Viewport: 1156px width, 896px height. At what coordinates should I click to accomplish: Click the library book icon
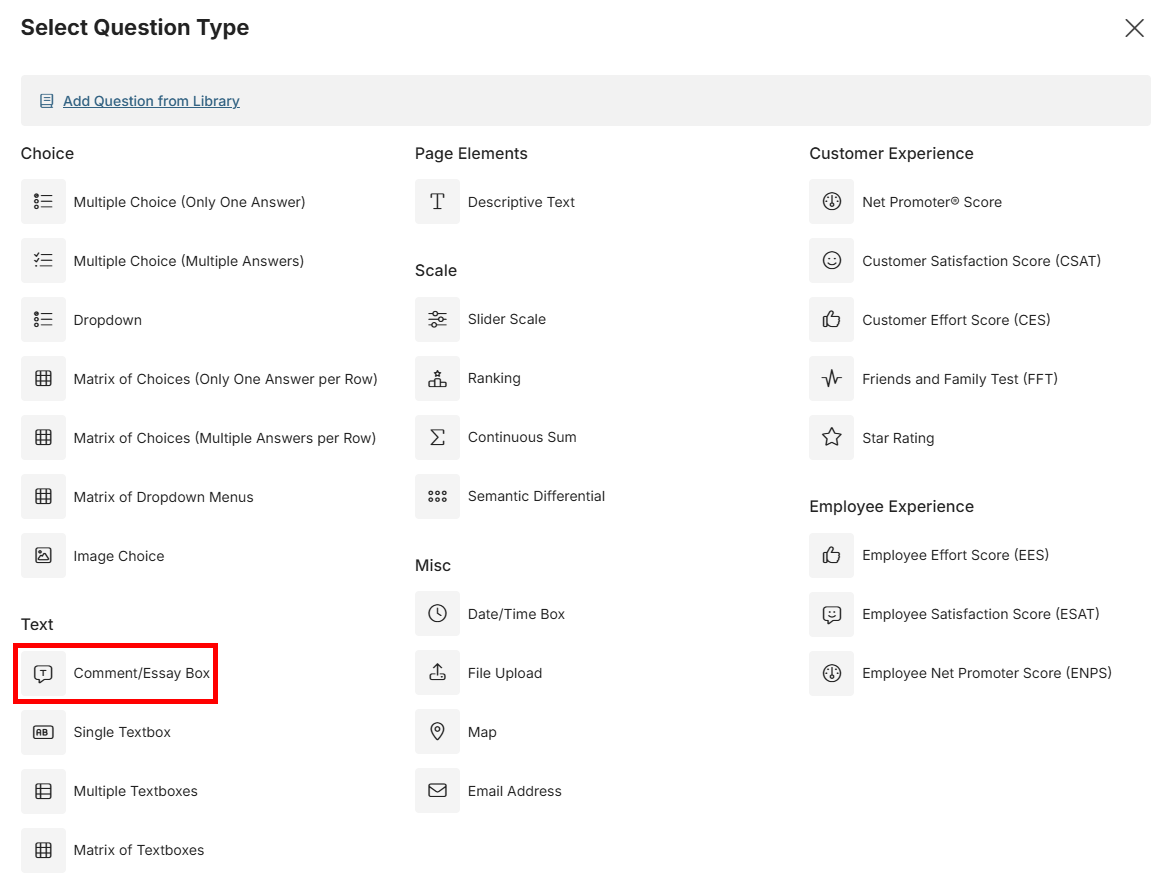(46, 101)
